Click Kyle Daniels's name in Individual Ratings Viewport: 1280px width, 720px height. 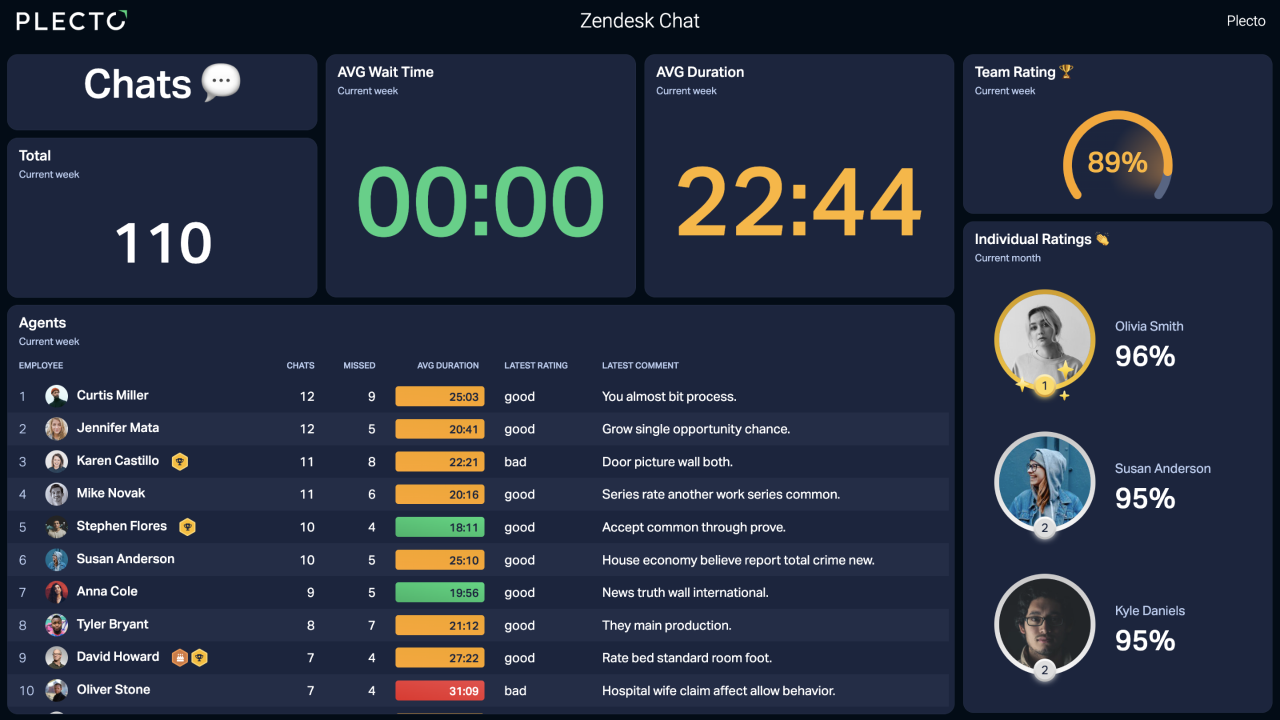tap(1149, 611)
